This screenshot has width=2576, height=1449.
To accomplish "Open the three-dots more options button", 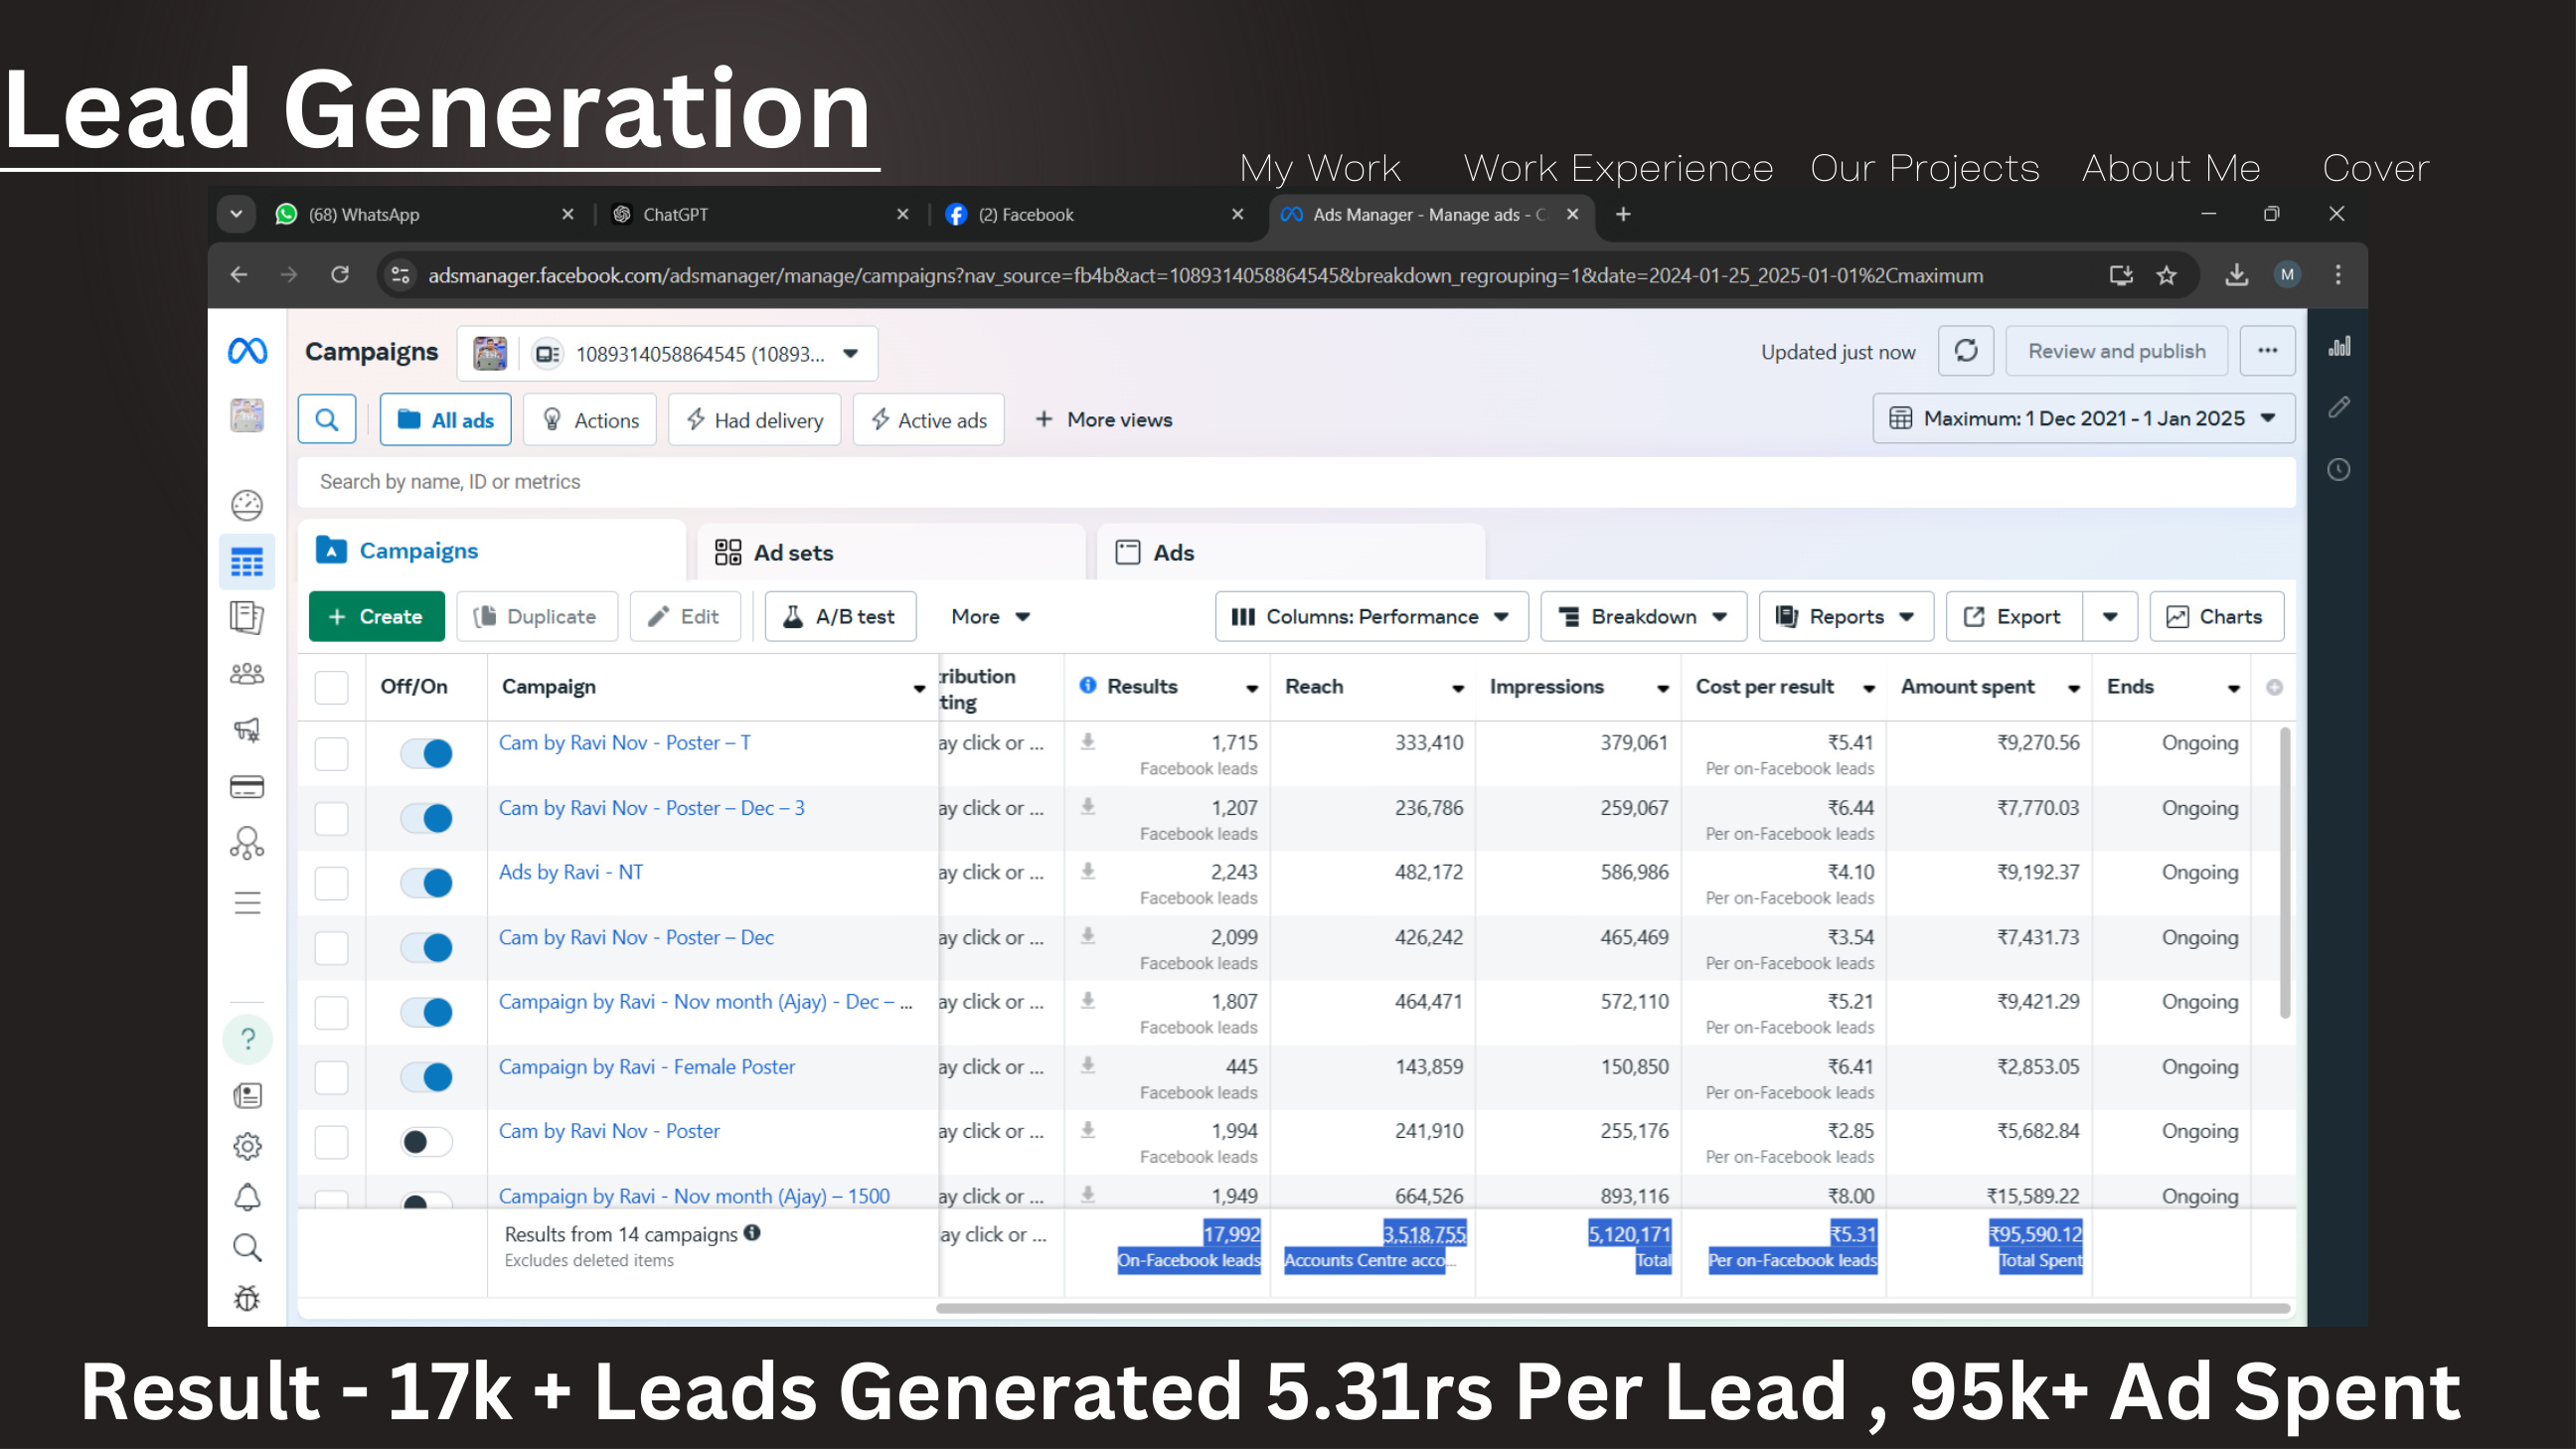I will [x=2267, y=351].
